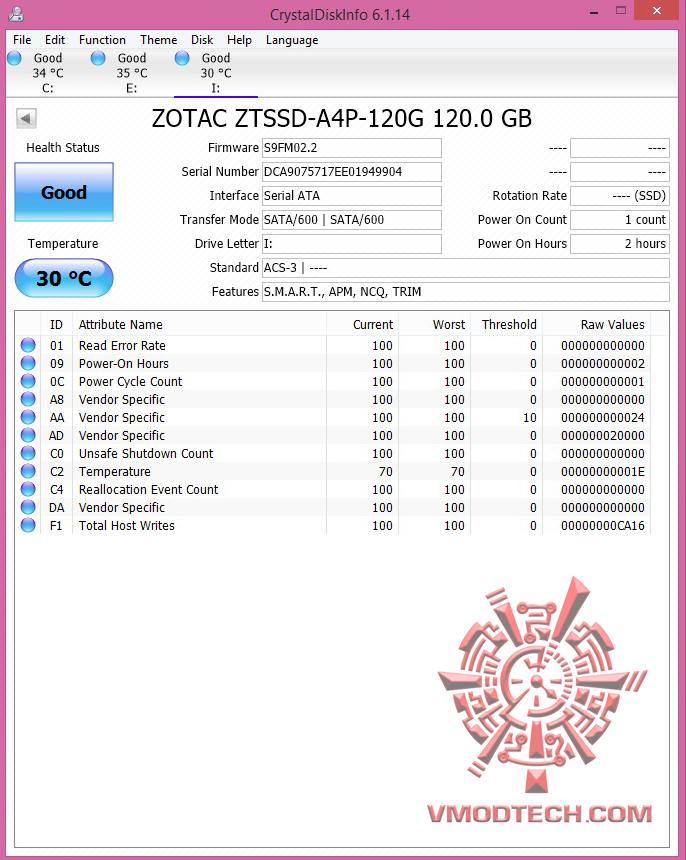This screenshot has width=686, height=860.
Task: Switch to disk E: 35 °C tab
Action: [132, 73]
